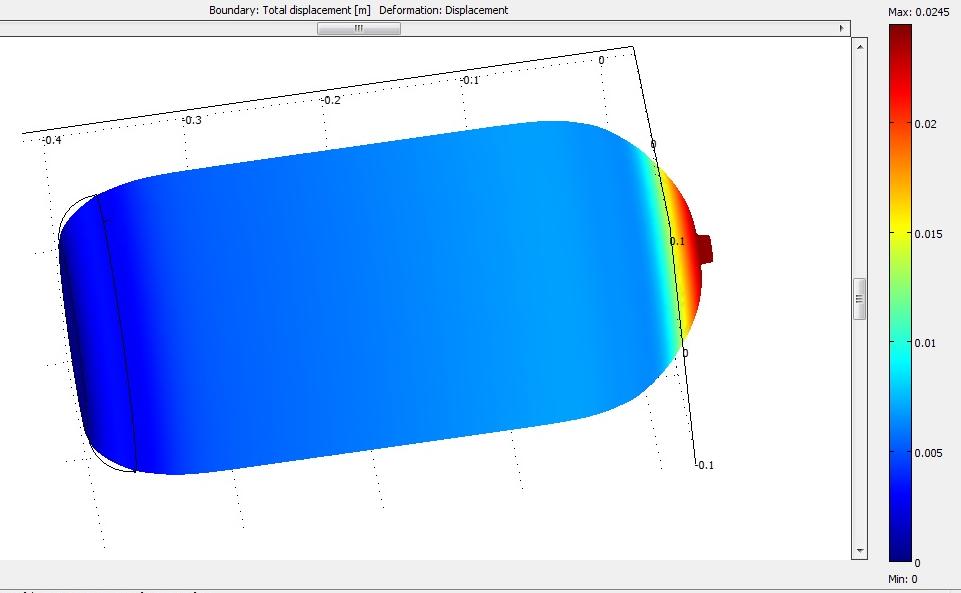Click the 'Min: 0' legend label
The height and width of the screenshot is (593, 961).
pos(903,579)
